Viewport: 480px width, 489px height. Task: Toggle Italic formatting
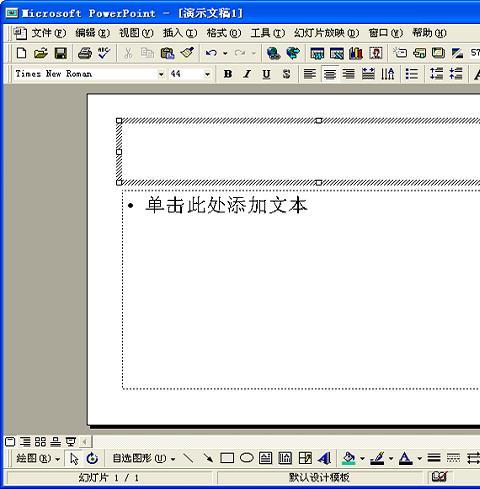pos(247,74)
